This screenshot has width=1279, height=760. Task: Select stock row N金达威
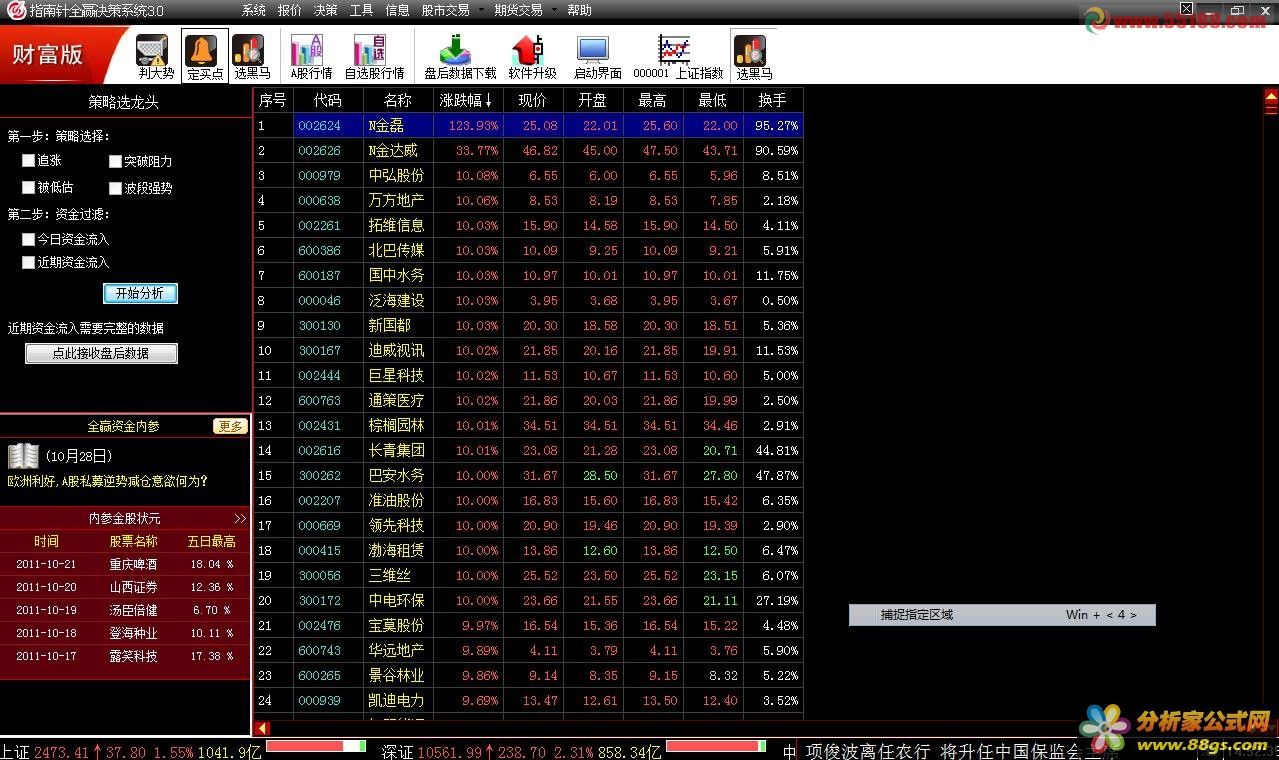[529, 150]
